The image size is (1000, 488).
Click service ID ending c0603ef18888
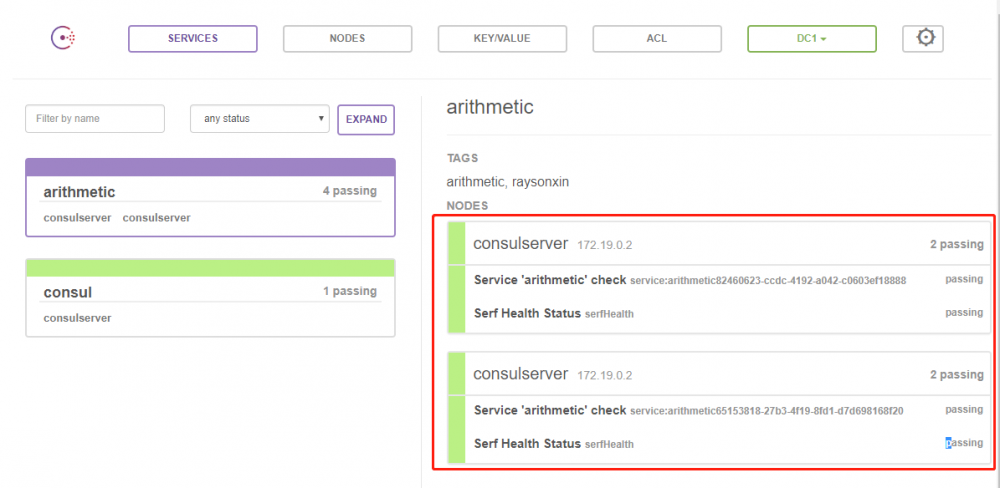[768, 281]
